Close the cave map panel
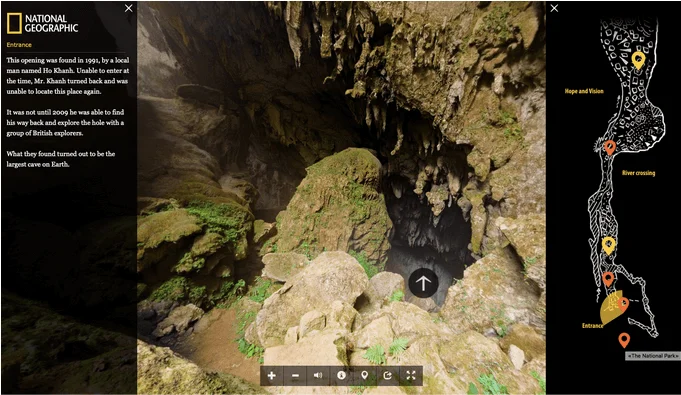This screenshot has width=681, height=395. coord(554,8)
